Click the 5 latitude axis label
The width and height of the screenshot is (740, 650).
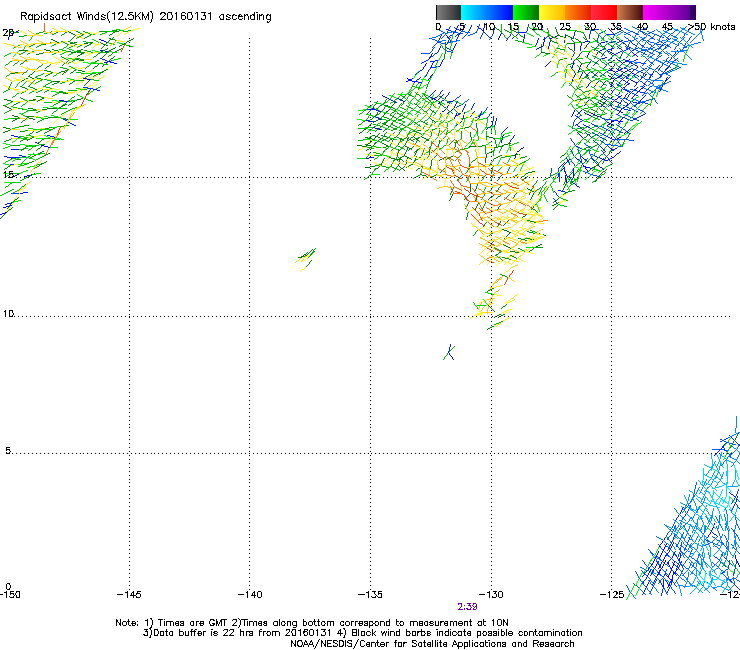[8, 451]
